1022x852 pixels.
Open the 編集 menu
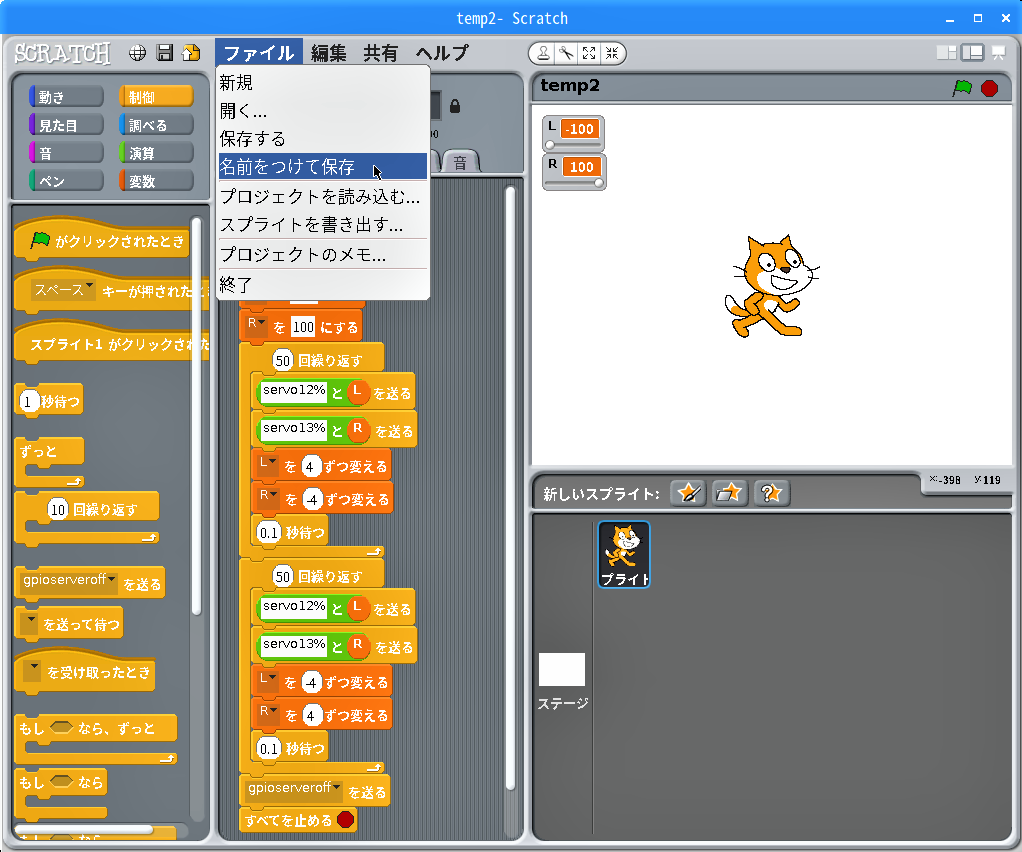(x=328, y=53)
